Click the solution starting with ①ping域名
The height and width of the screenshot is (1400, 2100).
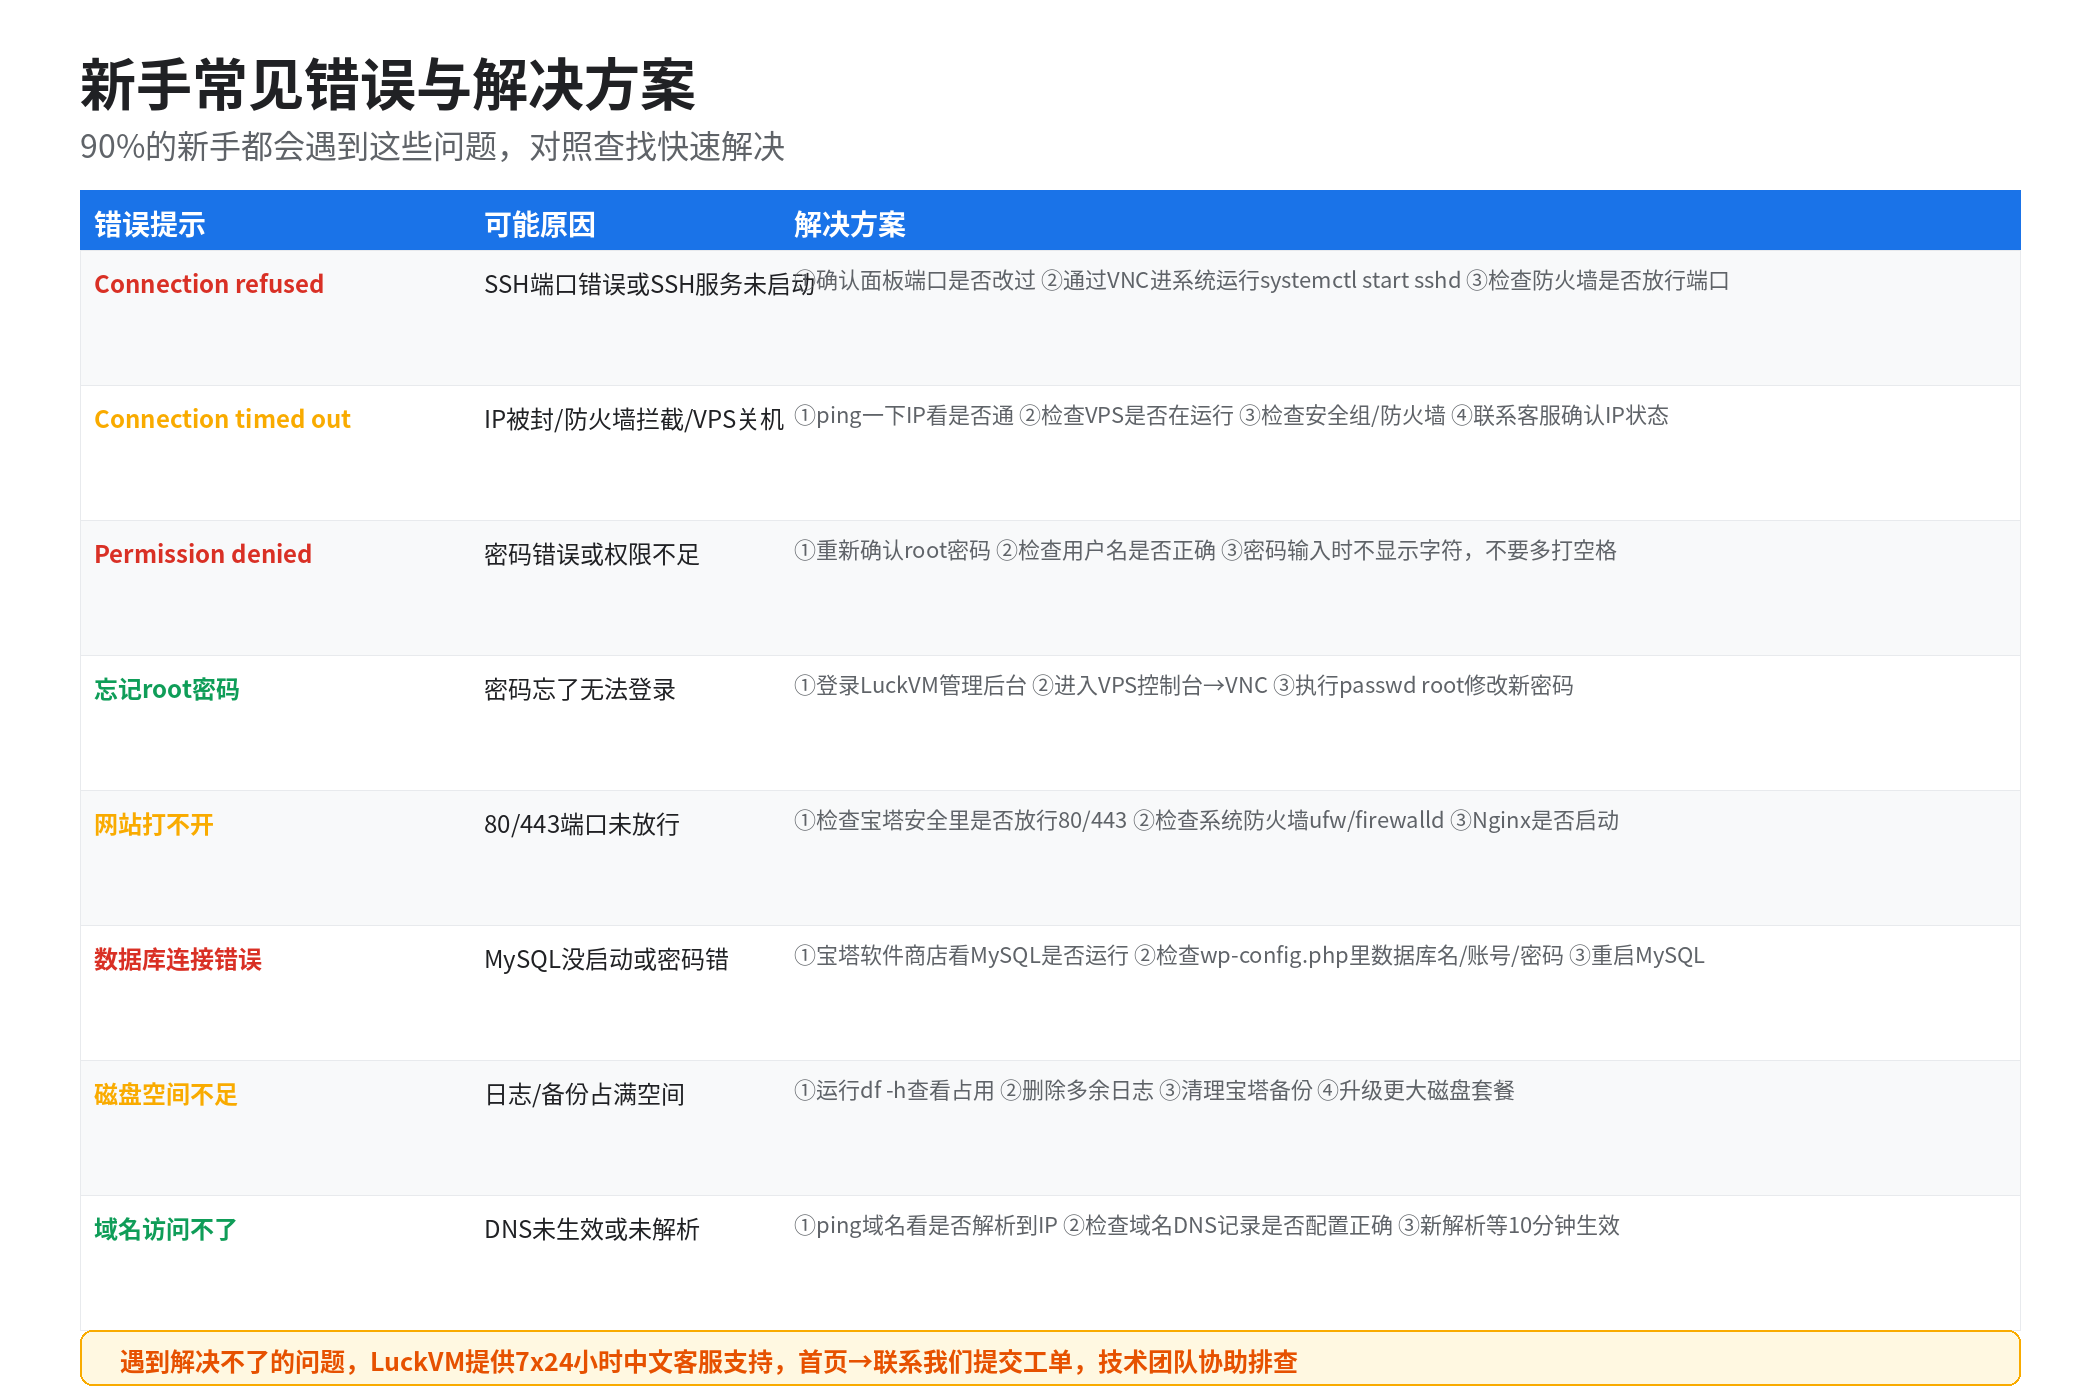click(x=1207, y=1225)
